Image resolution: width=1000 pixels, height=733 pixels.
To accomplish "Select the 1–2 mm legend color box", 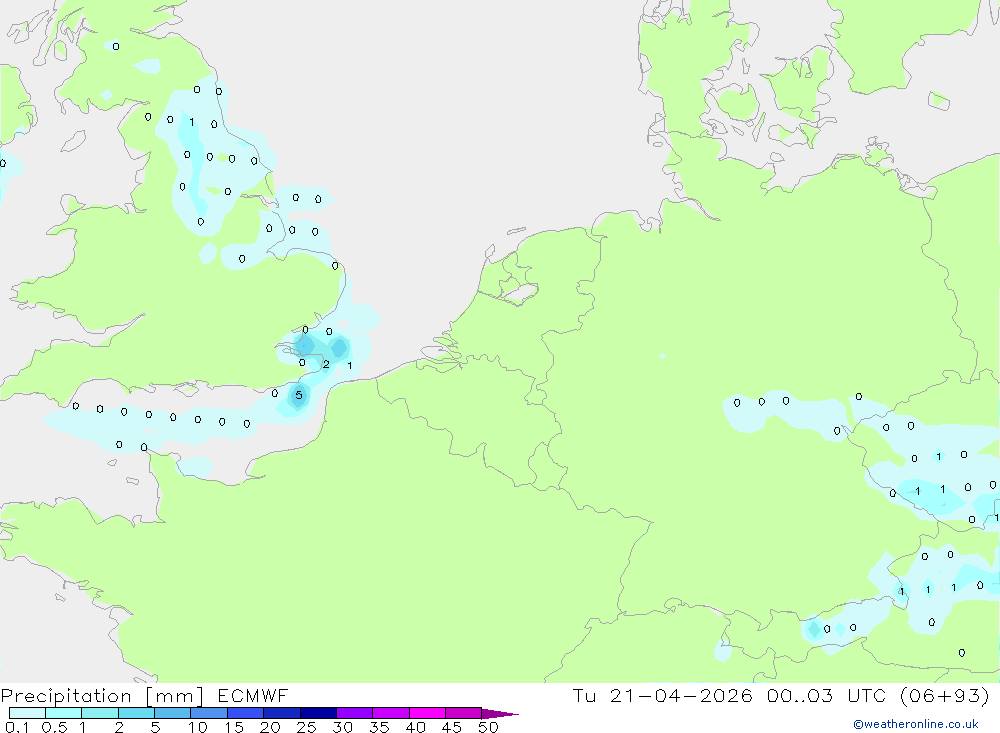I will (100, 713).
